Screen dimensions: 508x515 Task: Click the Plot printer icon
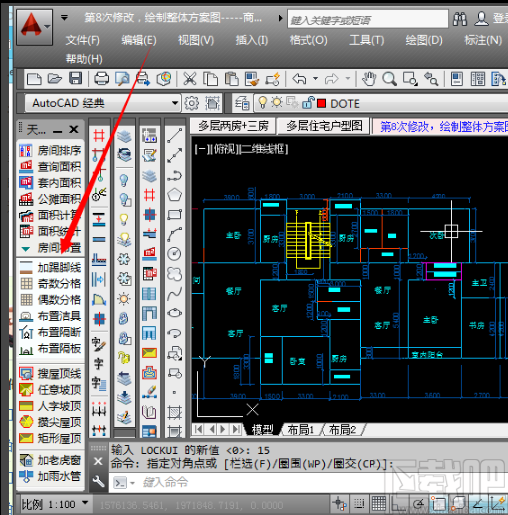pyautogui.click(x=101, y=79)
